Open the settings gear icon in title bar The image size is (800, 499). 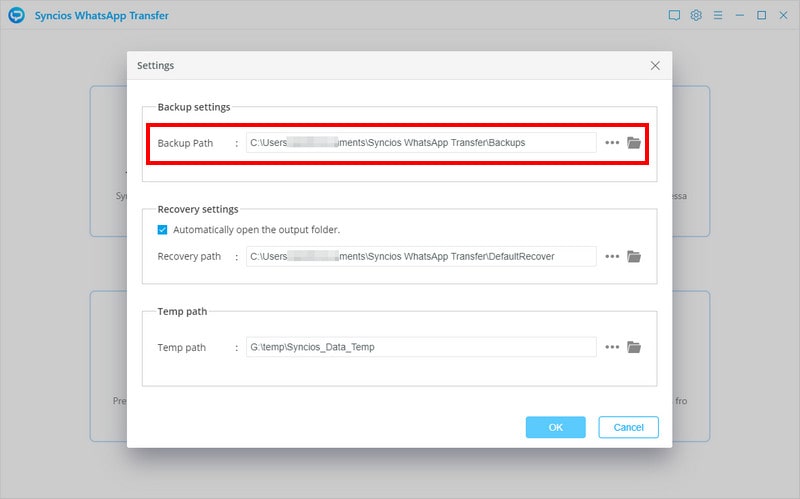[x=696, y=15]
